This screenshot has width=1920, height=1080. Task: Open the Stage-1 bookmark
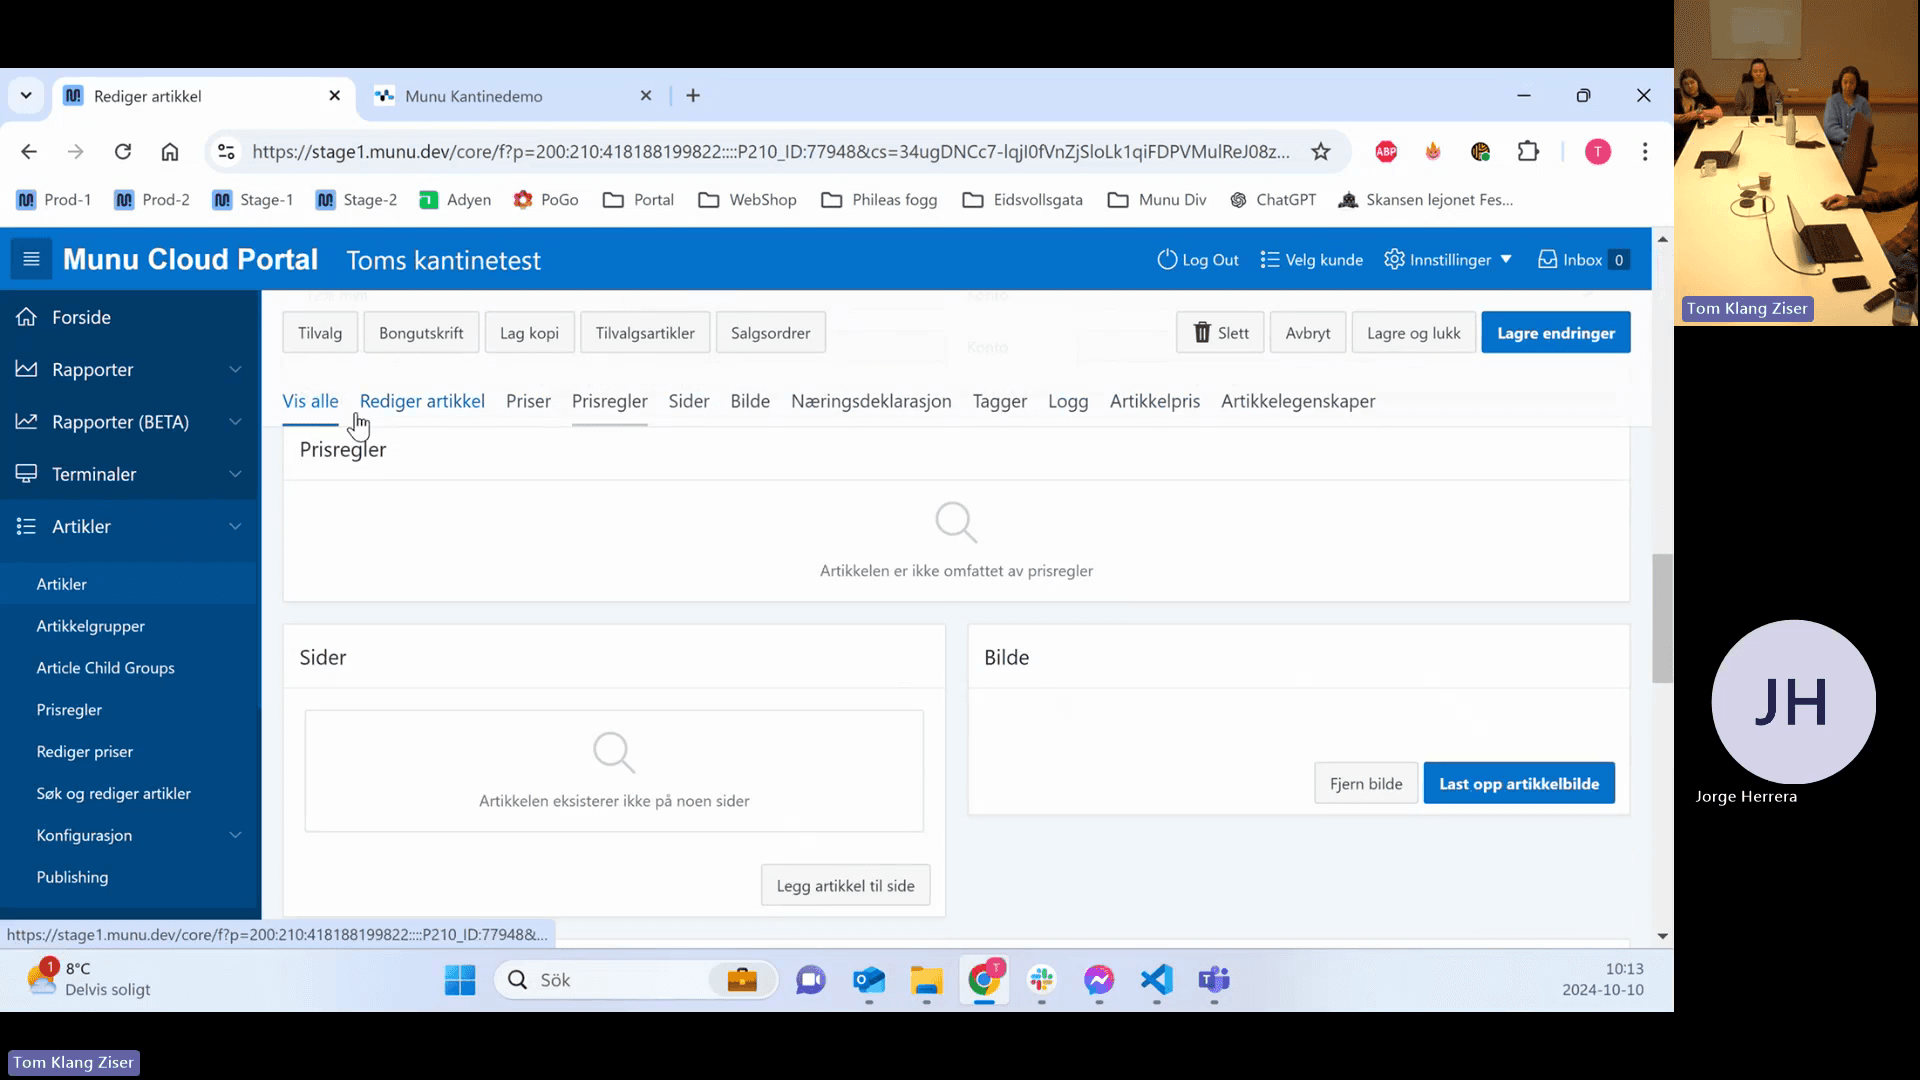click(x=253, y=200)
